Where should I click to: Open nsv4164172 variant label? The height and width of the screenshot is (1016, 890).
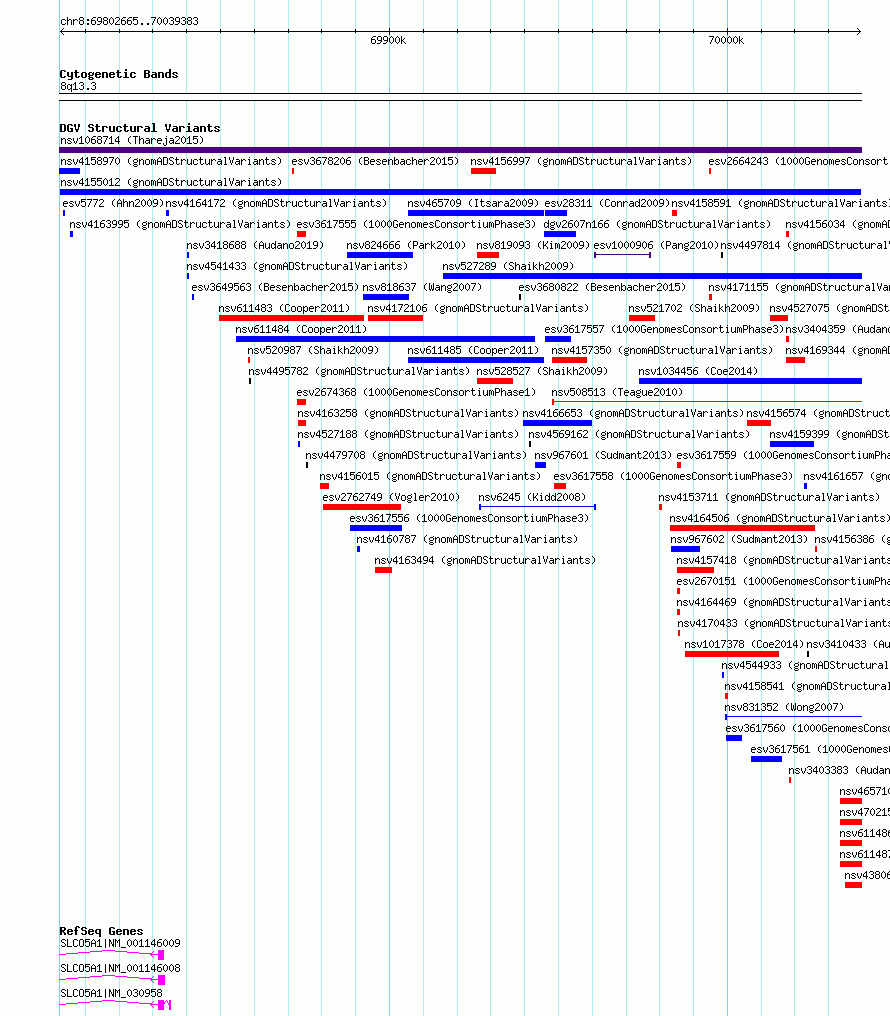click(x=276, y=203)
